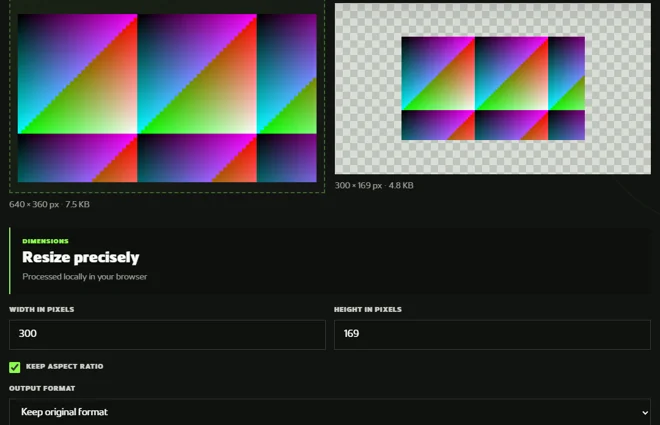660x425 pixels.
Task: Click "Processed locally in your browser" text
Action: click(85, 277)
